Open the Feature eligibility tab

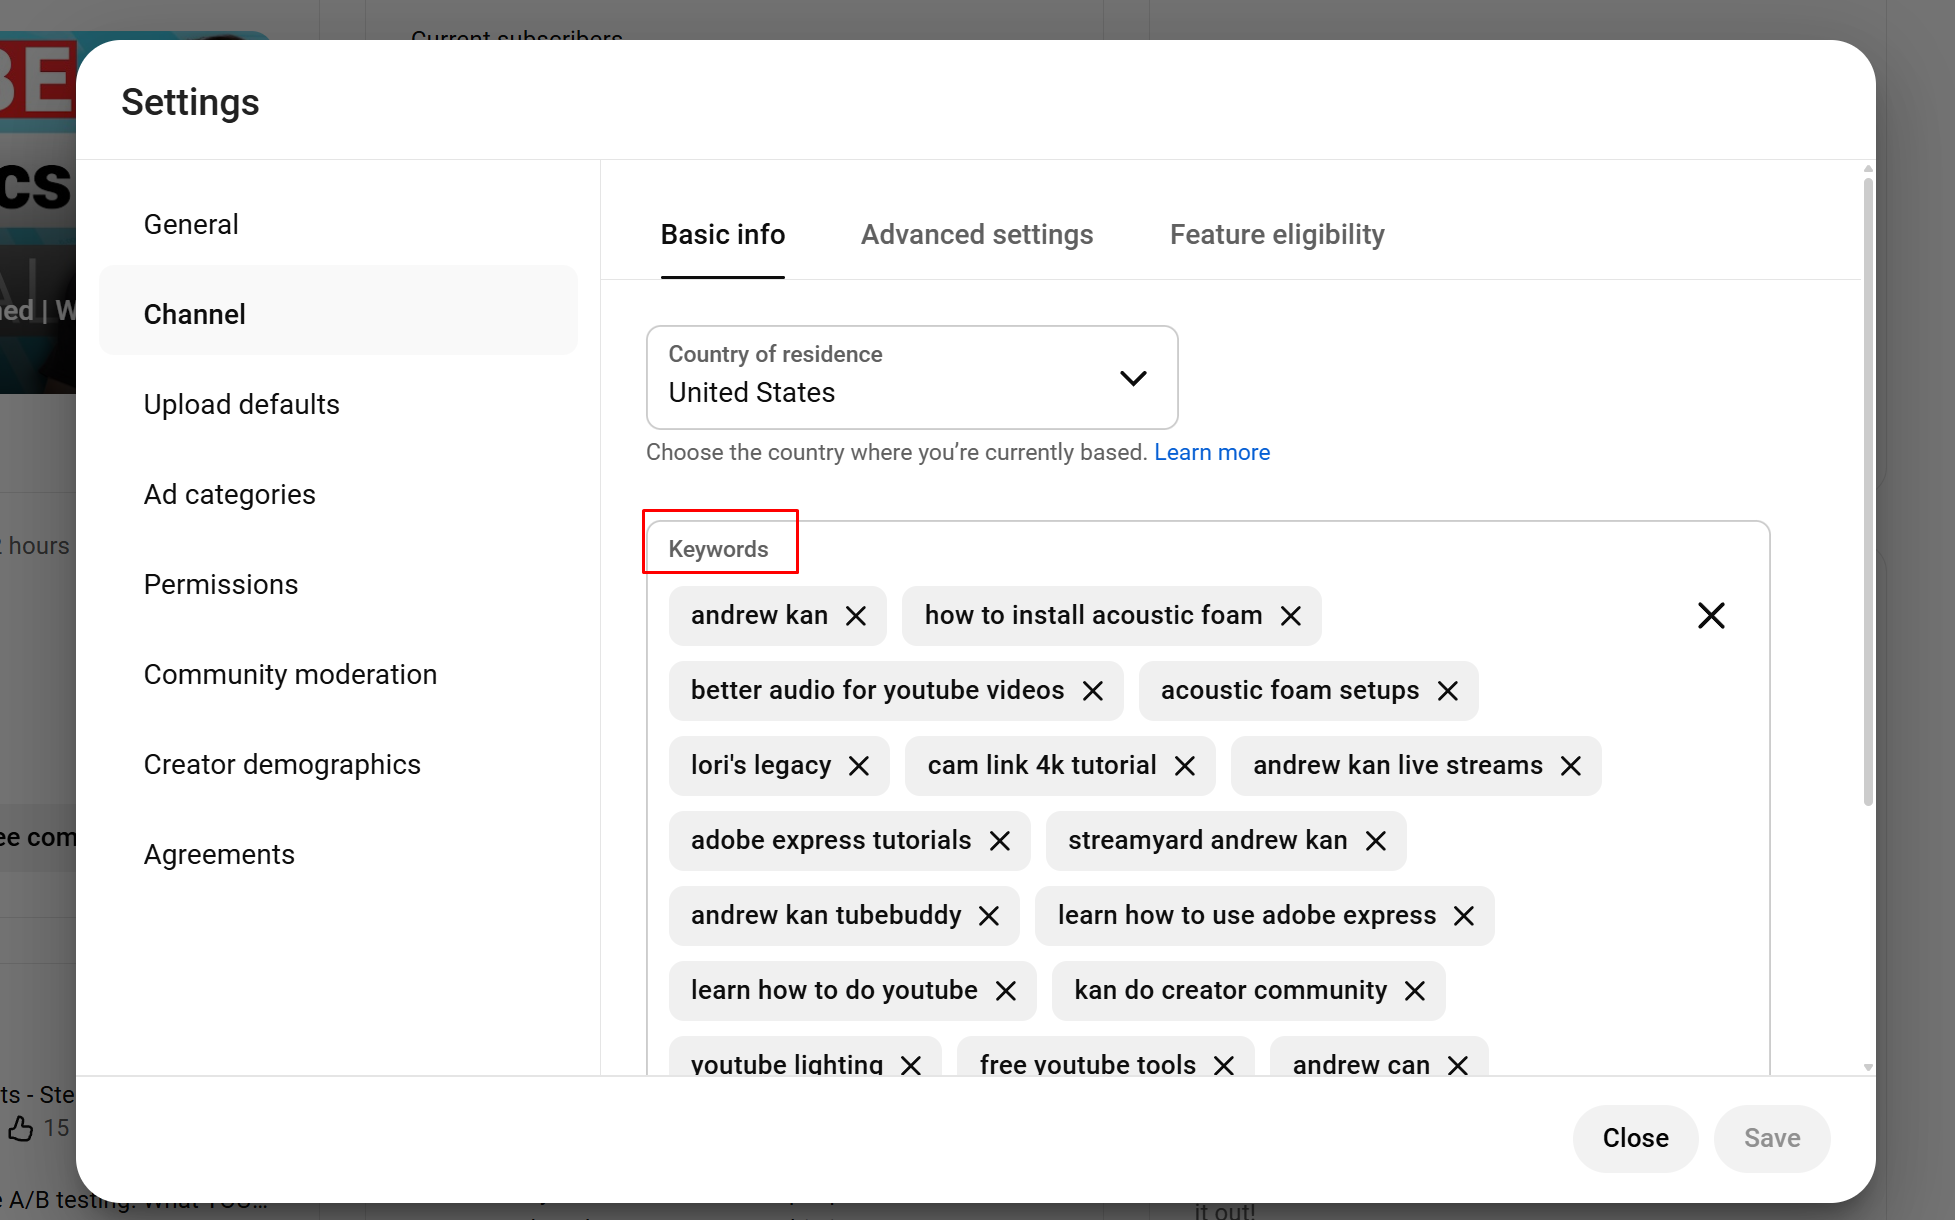[1276, 234]
